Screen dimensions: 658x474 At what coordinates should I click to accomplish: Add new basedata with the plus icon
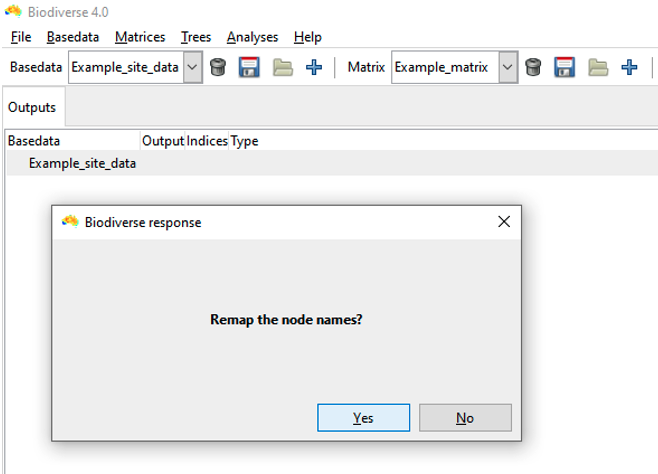click(314, 67)
